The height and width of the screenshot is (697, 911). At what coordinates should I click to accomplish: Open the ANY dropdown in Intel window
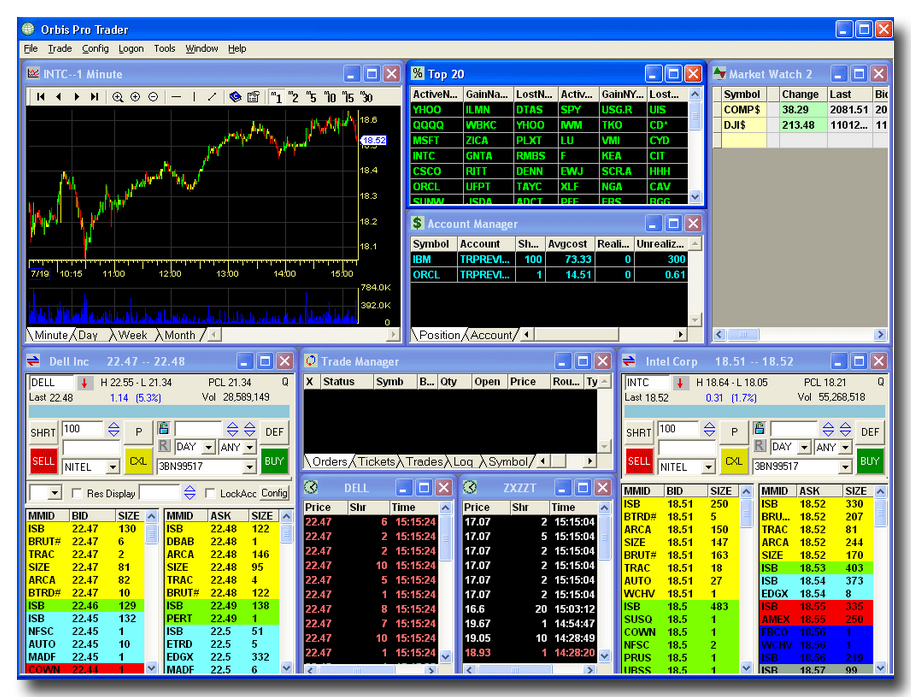(845, 447)
